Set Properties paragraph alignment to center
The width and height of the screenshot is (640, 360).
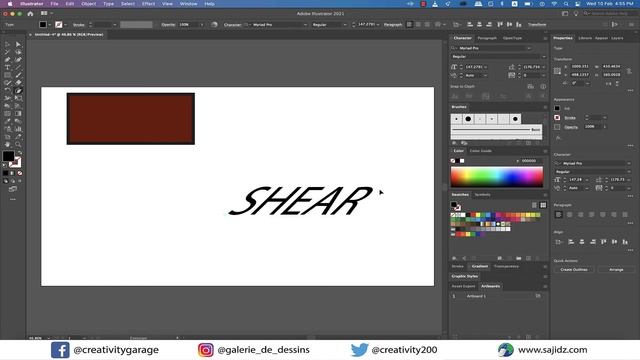[570, 215]
